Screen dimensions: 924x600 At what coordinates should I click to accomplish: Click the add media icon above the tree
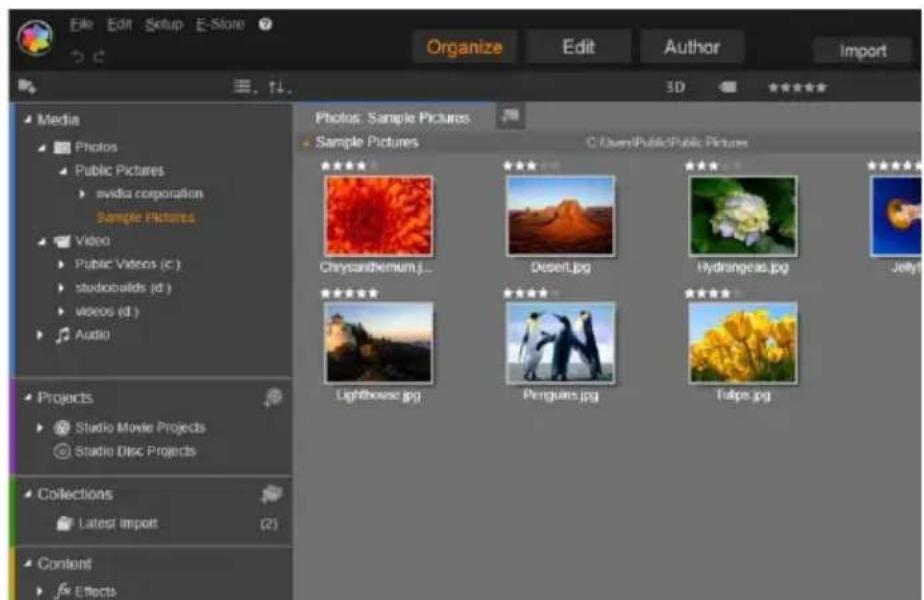(x=27, y=87)
